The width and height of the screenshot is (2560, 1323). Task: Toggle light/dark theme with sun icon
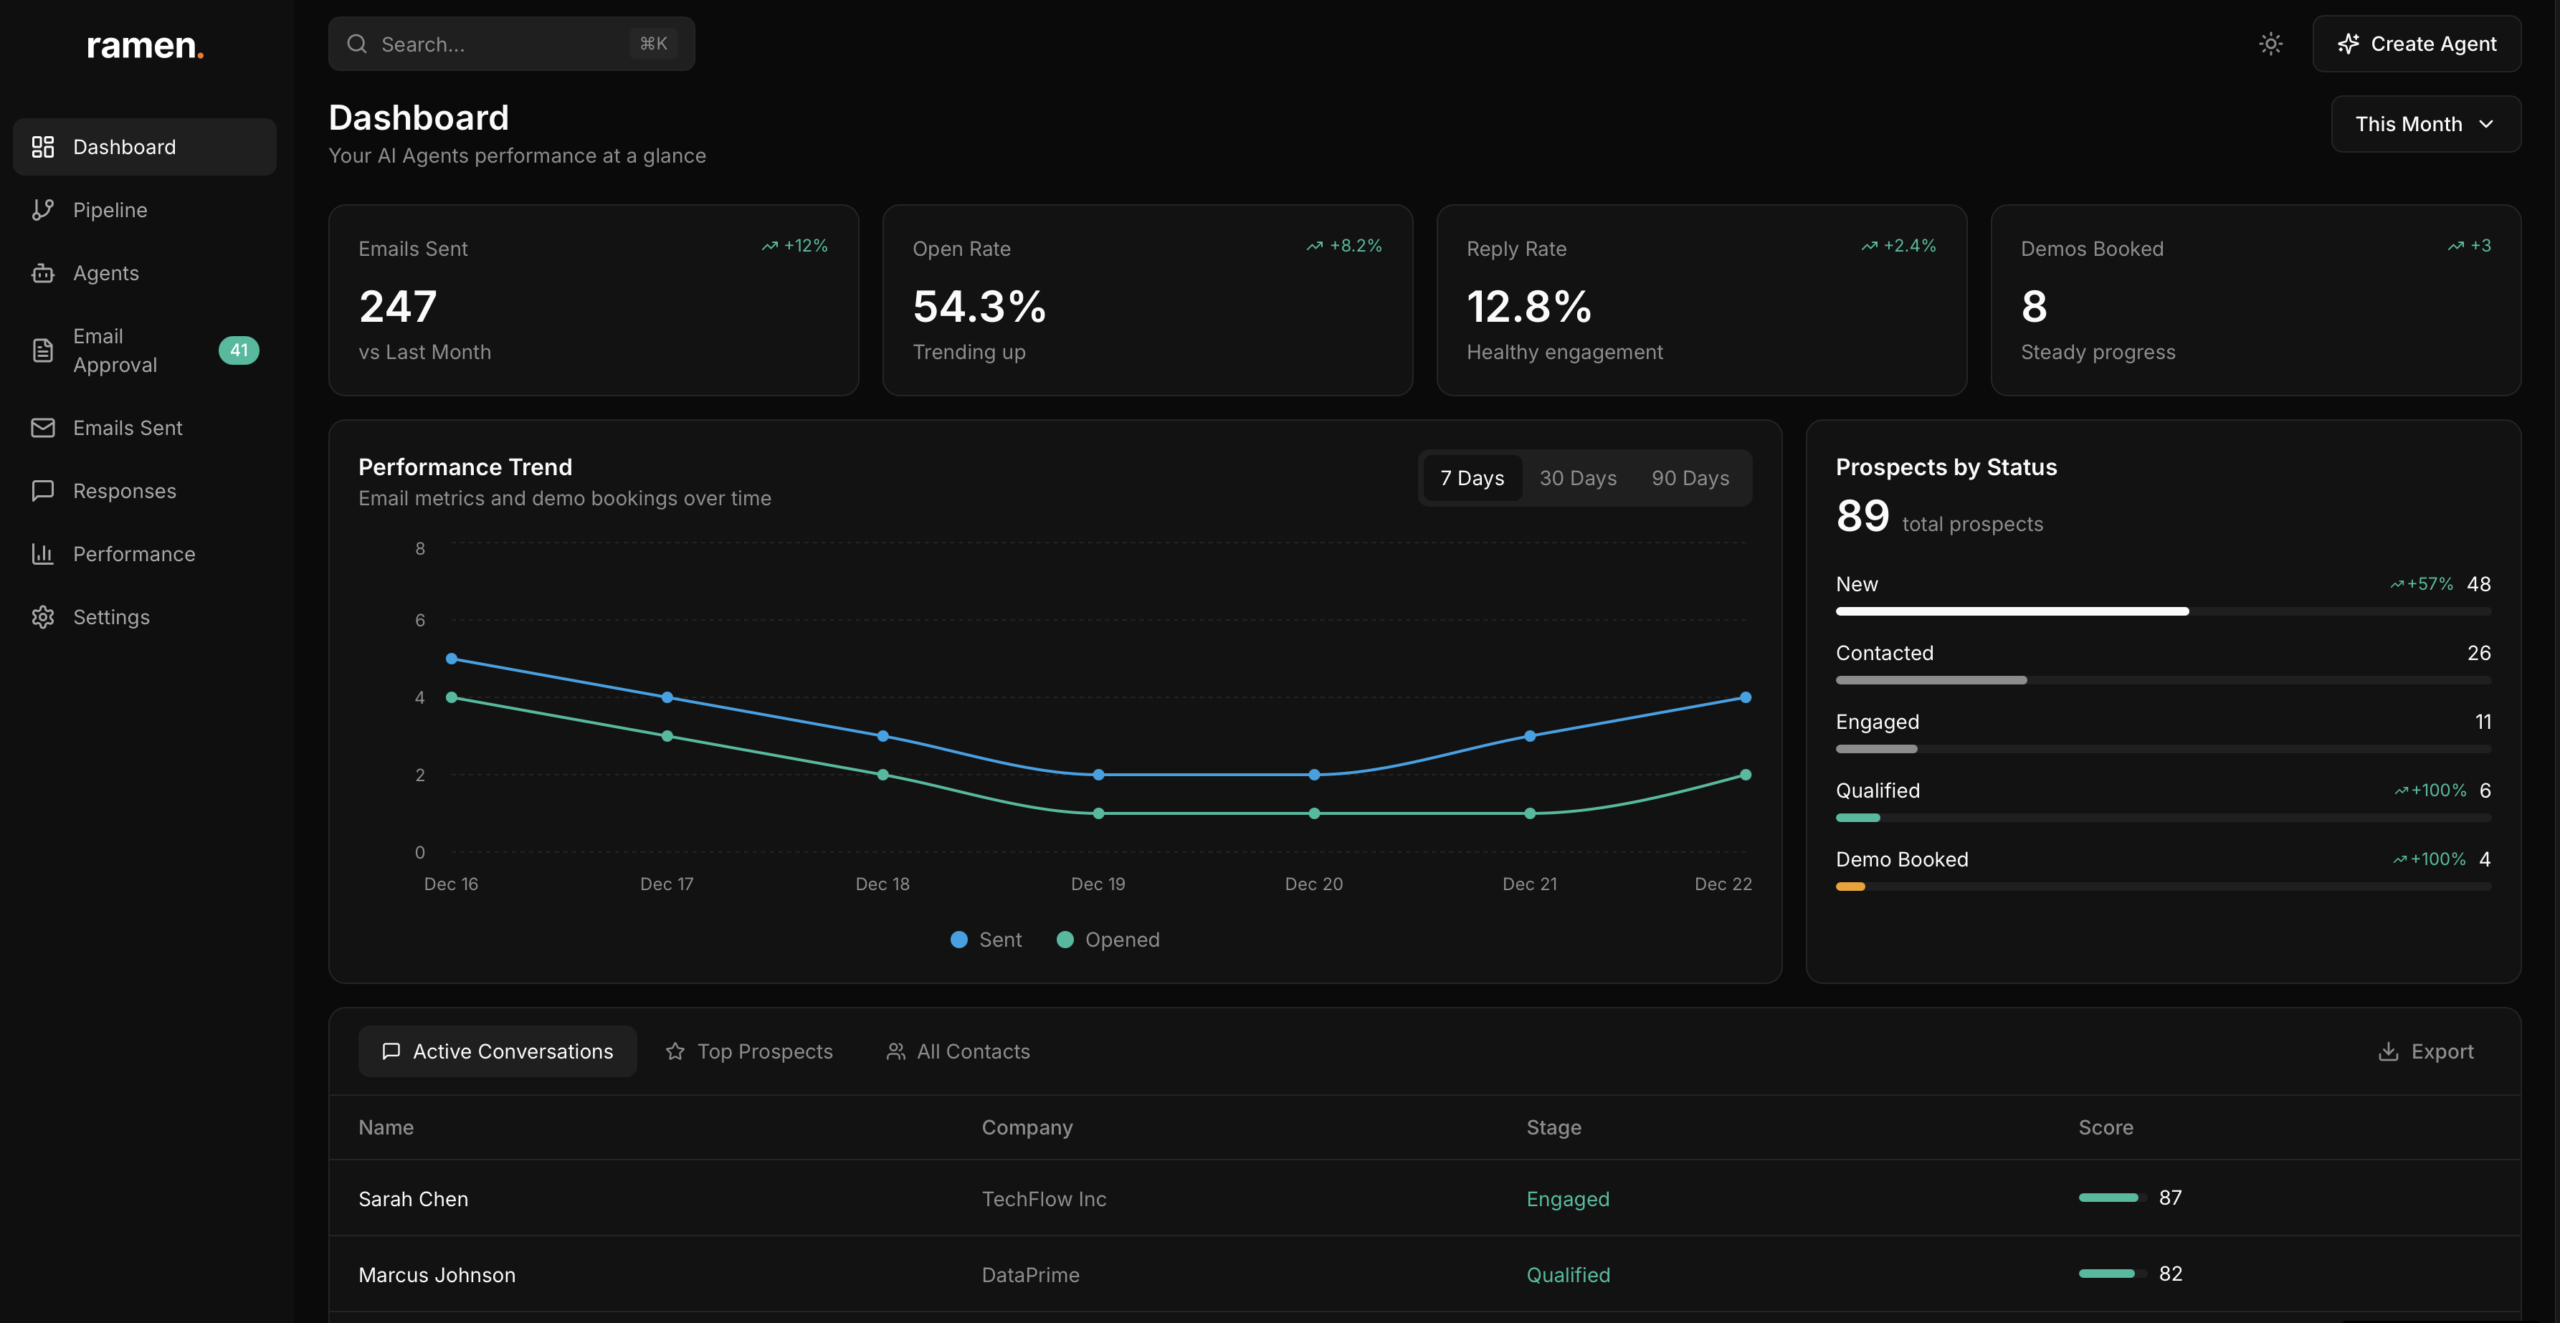coord(2270,44)
